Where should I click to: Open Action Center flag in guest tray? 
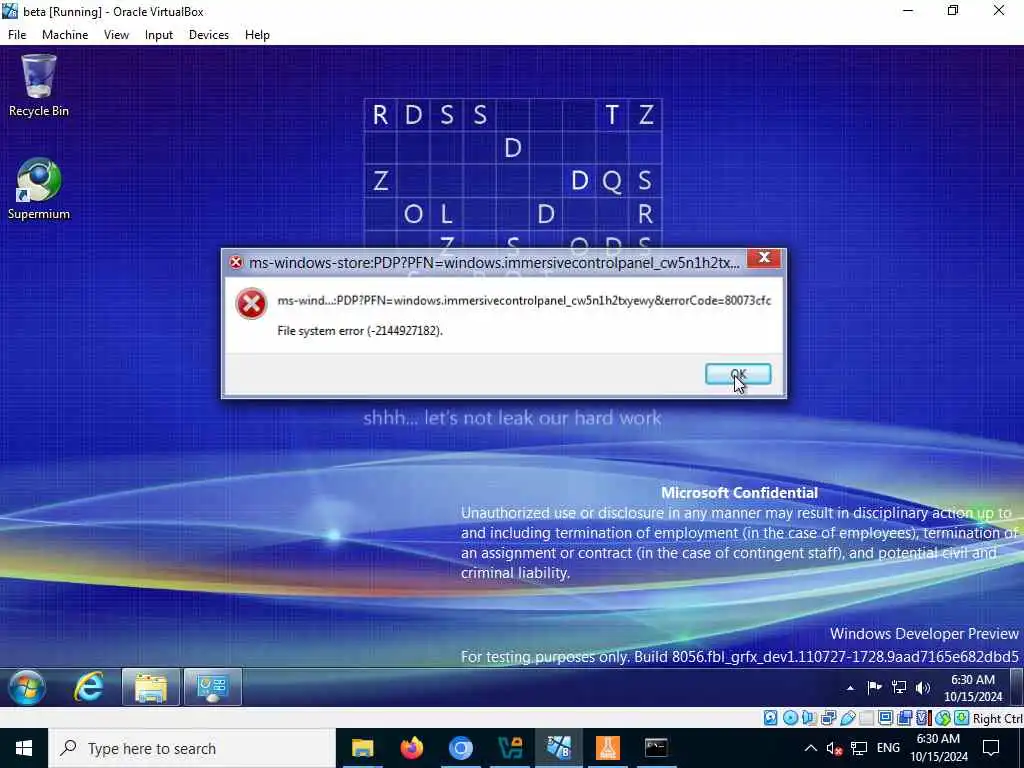pos(874,687)
